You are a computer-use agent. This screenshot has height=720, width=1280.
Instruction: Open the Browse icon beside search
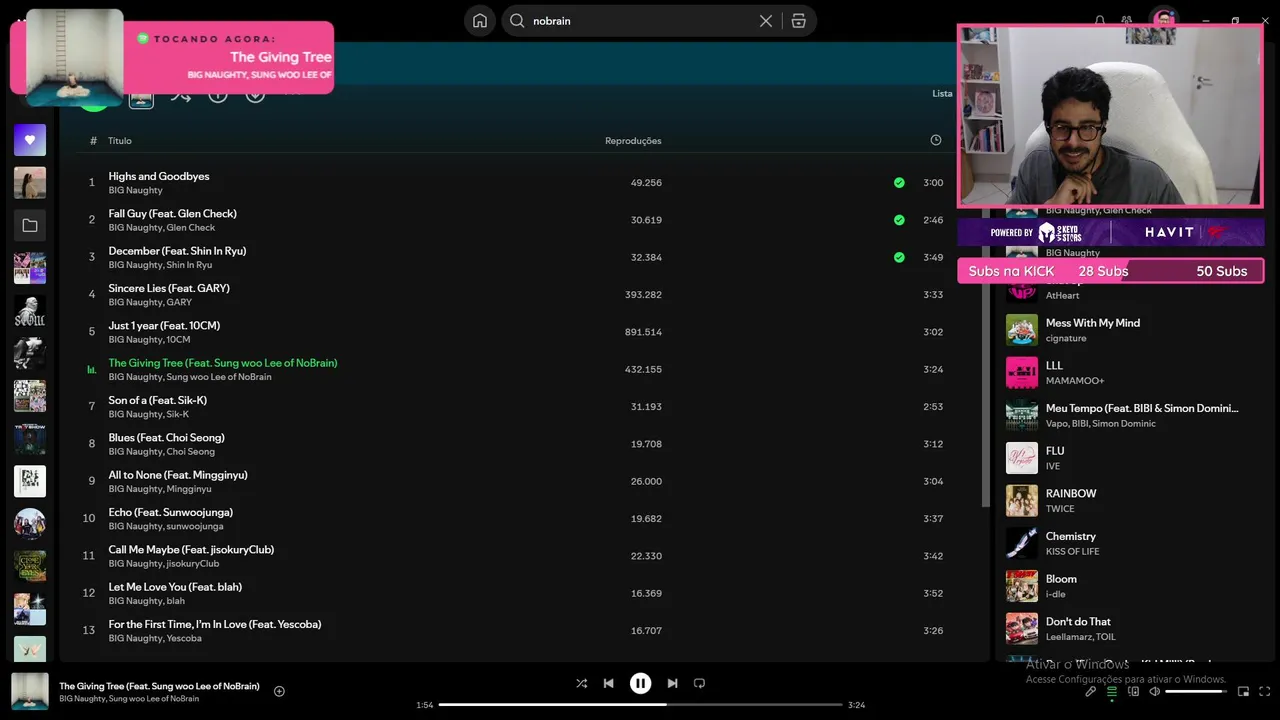(798, 21)
